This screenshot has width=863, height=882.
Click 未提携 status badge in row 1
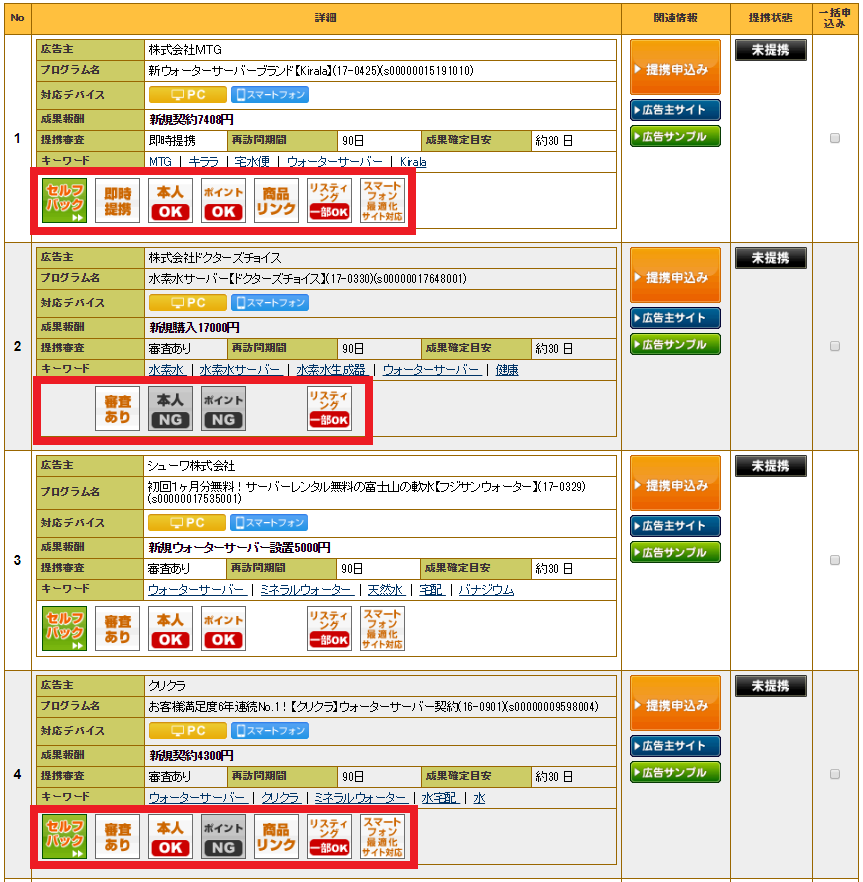[x=771, y=50]
